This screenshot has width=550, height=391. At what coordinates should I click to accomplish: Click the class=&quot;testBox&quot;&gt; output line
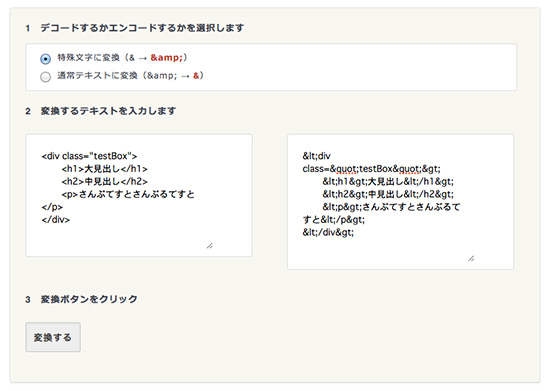point(371,169)
